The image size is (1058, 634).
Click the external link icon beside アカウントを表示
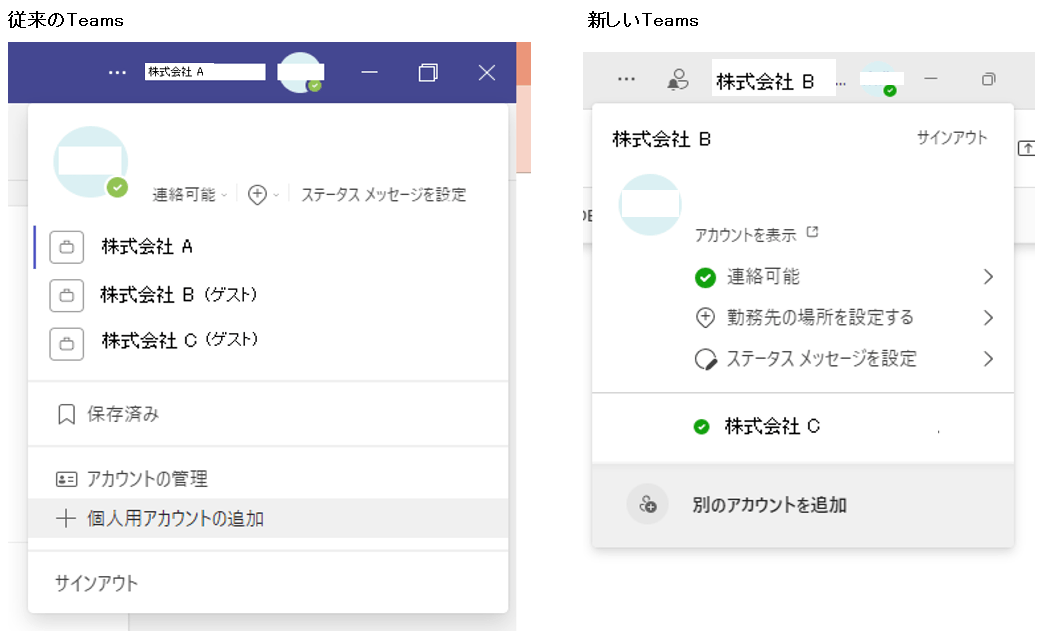(812, 232)
